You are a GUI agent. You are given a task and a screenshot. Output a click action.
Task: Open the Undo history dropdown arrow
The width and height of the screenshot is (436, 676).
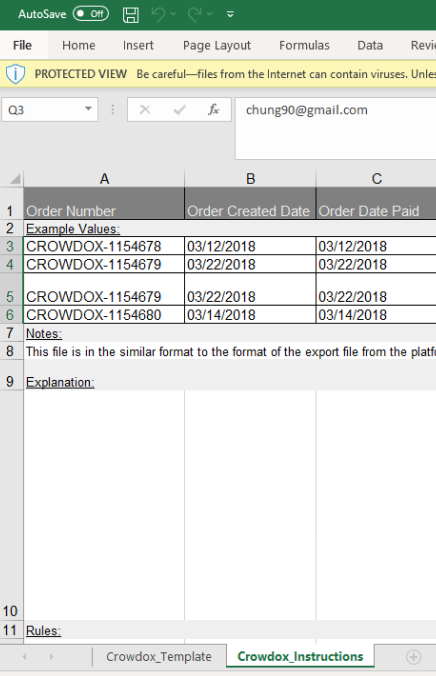(x=173, y=14)
